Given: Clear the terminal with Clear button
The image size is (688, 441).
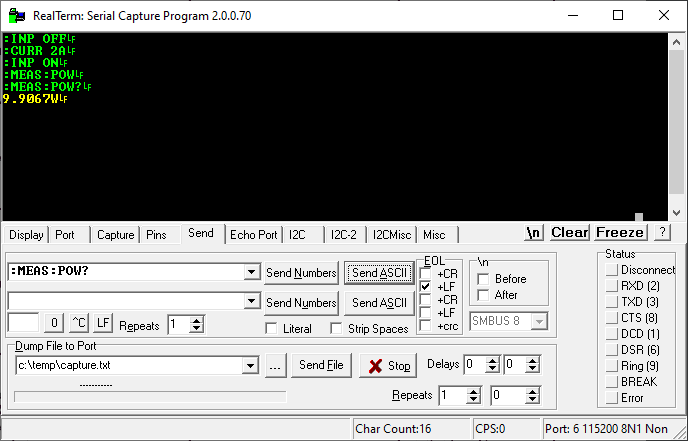Looking at the screenshot, I should click(x=570, y=233).
